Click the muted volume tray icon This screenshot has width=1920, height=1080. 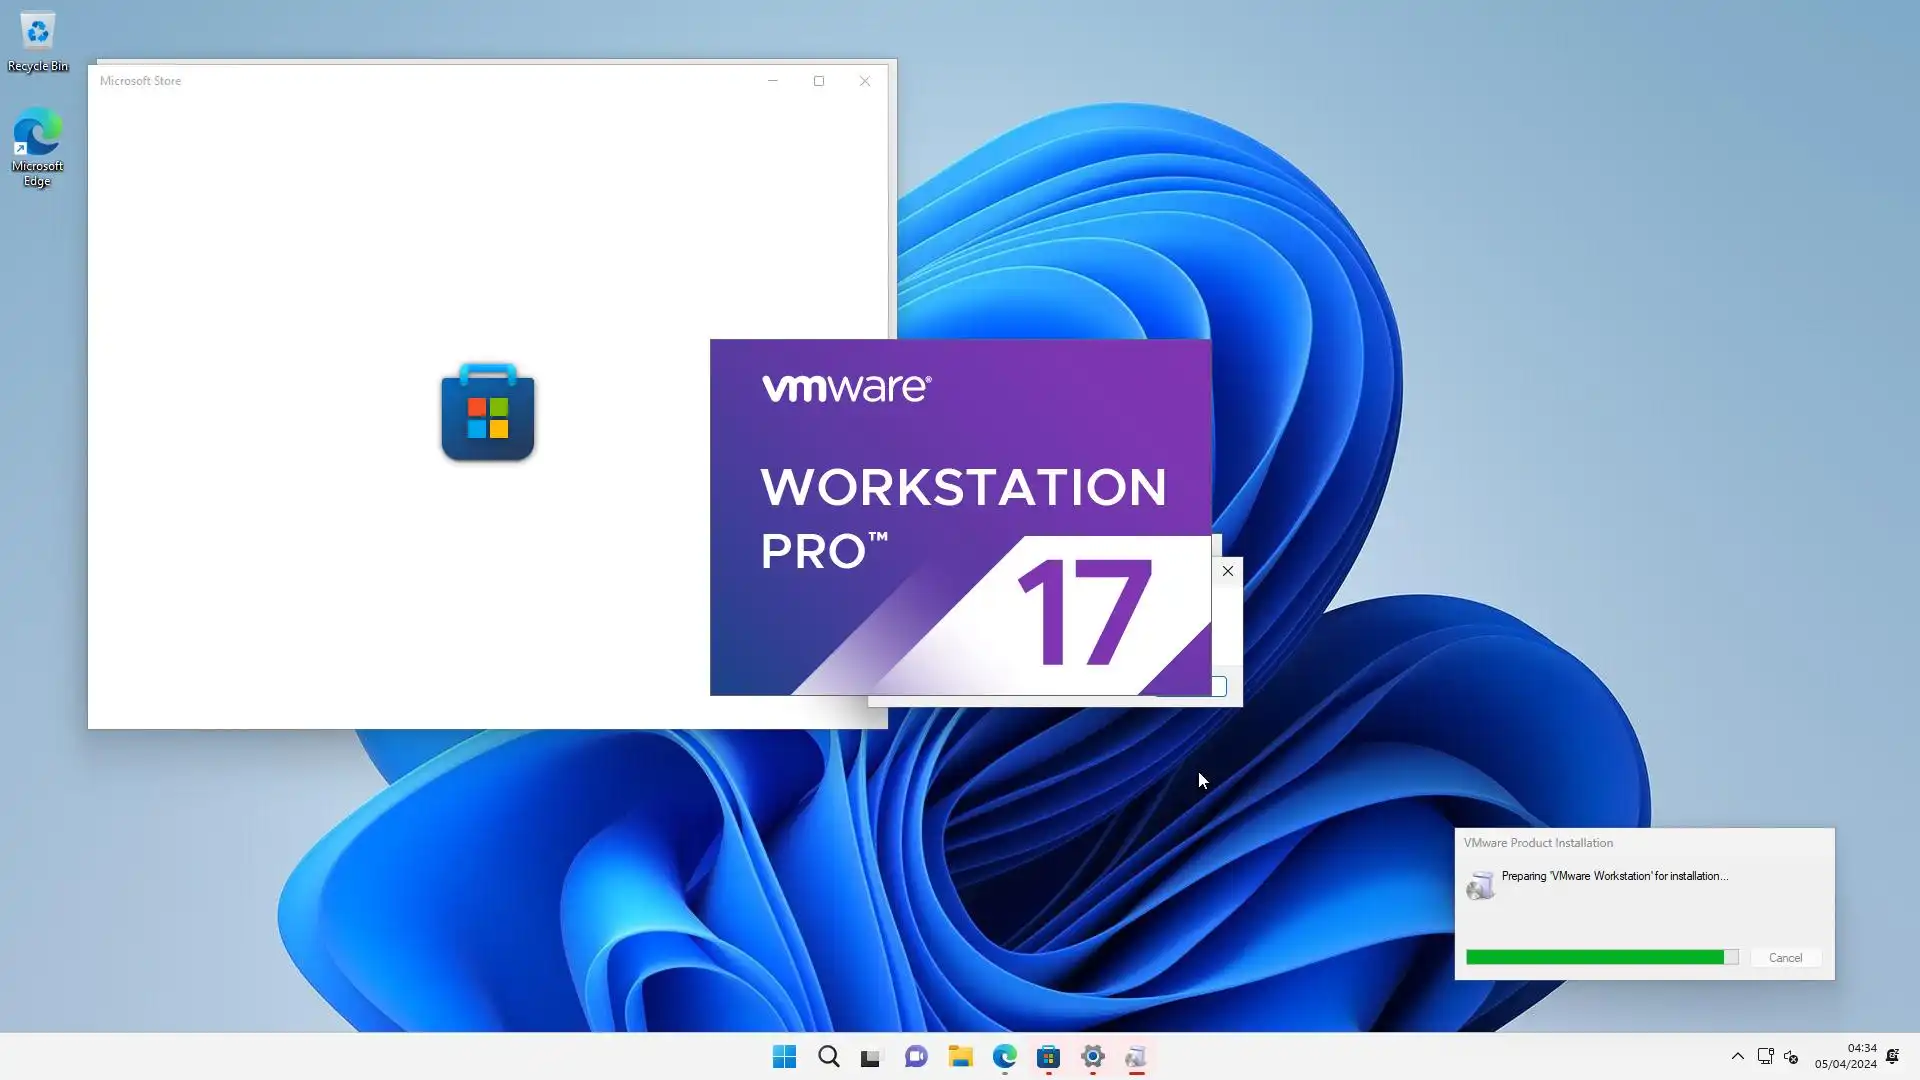[1791, 1056]
